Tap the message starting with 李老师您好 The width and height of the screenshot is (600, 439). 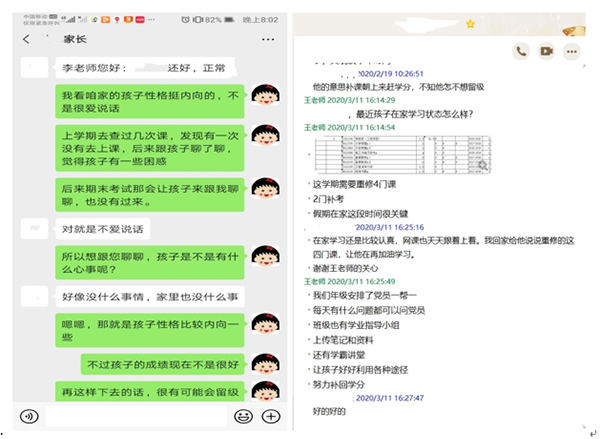coord(145,68)
